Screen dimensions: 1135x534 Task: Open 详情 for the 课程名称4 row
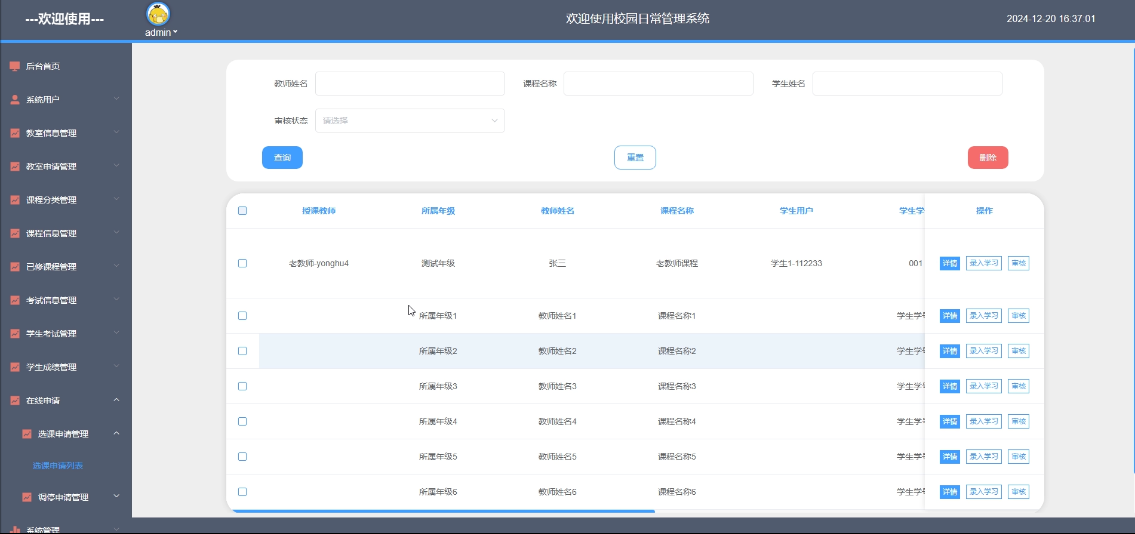pyautogui.click(x=950, y=421)
